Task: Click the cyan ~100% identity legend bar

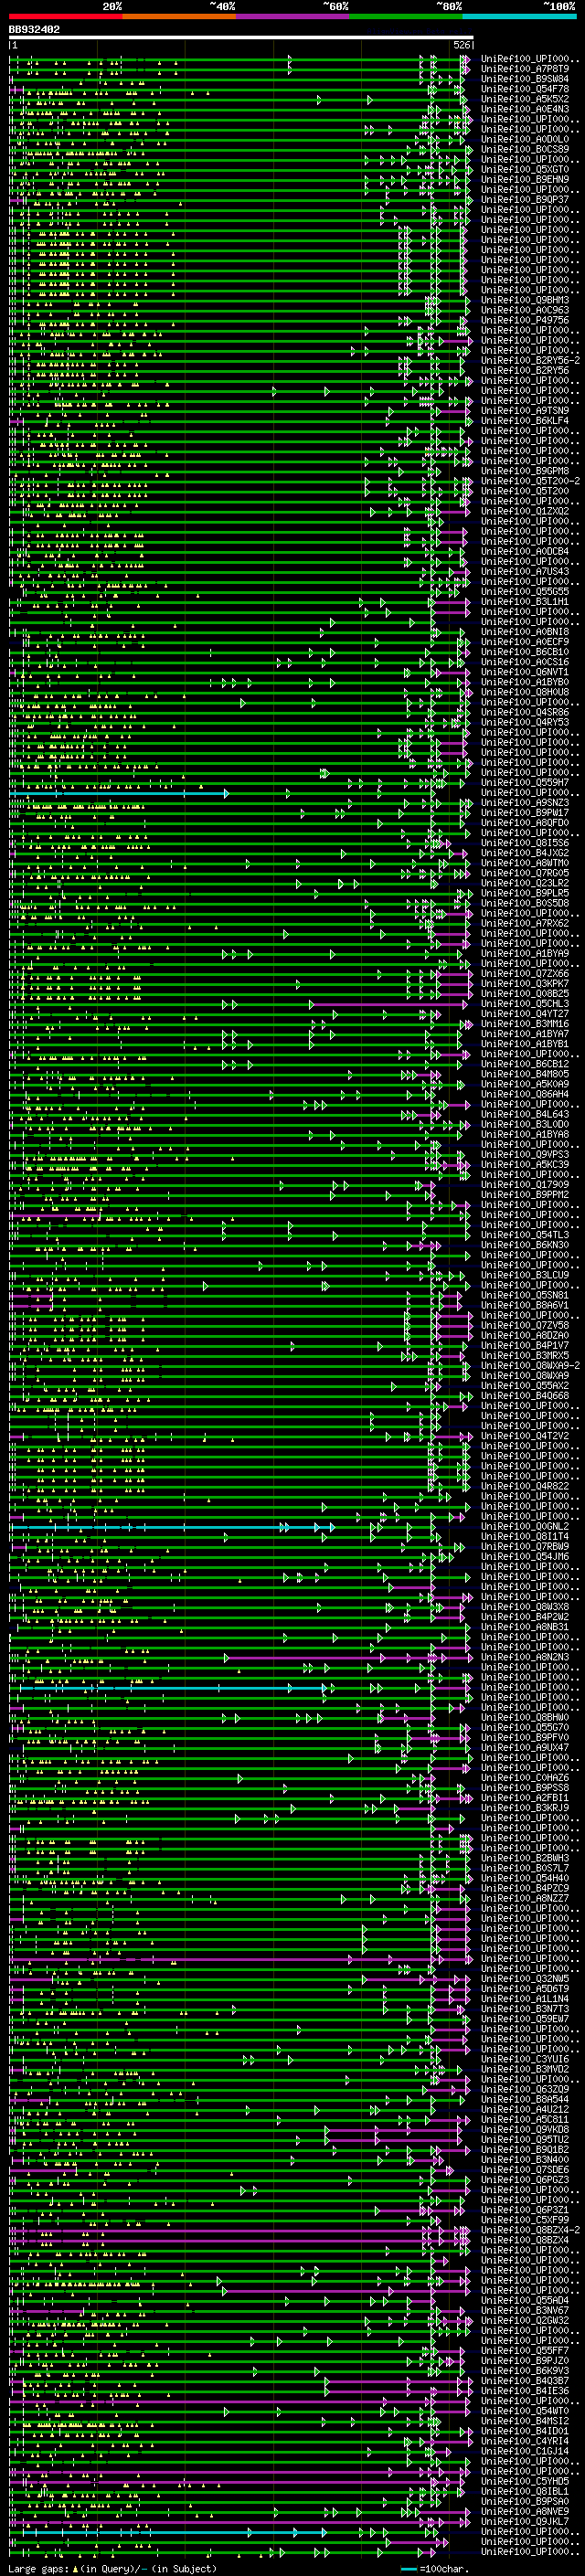Action: click(519, 16)
